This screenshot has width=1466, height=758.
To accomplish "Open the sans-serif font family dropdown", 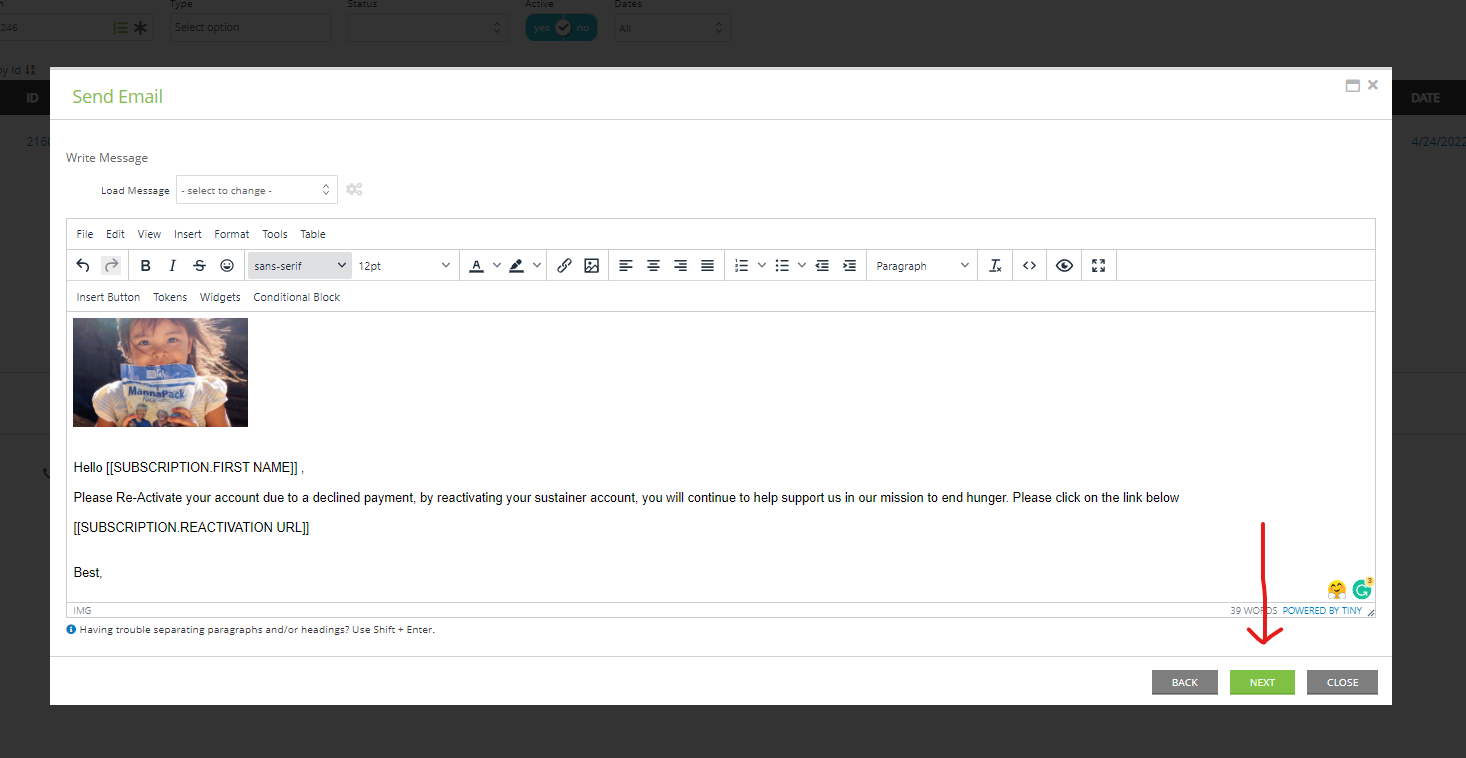I will pyautogui.click(x=299, y=266).
